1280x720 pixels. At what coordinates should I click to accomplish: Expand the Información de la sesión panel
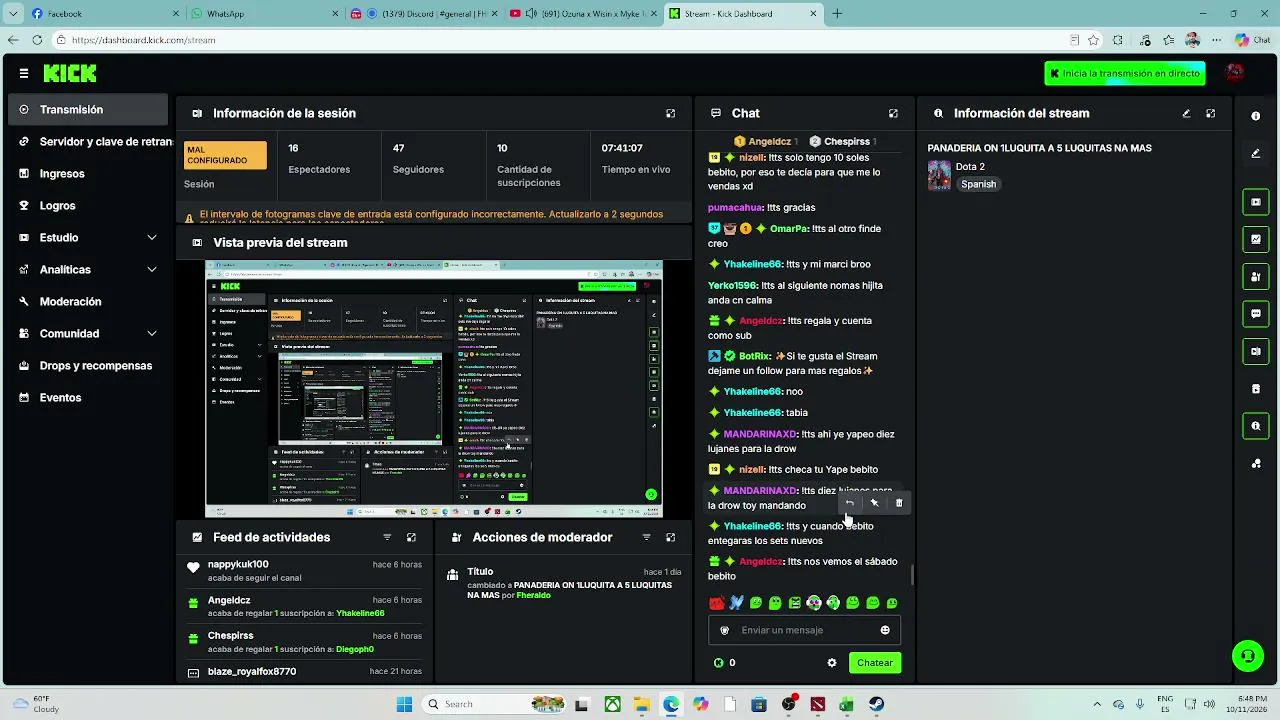(x=670, y=114)
